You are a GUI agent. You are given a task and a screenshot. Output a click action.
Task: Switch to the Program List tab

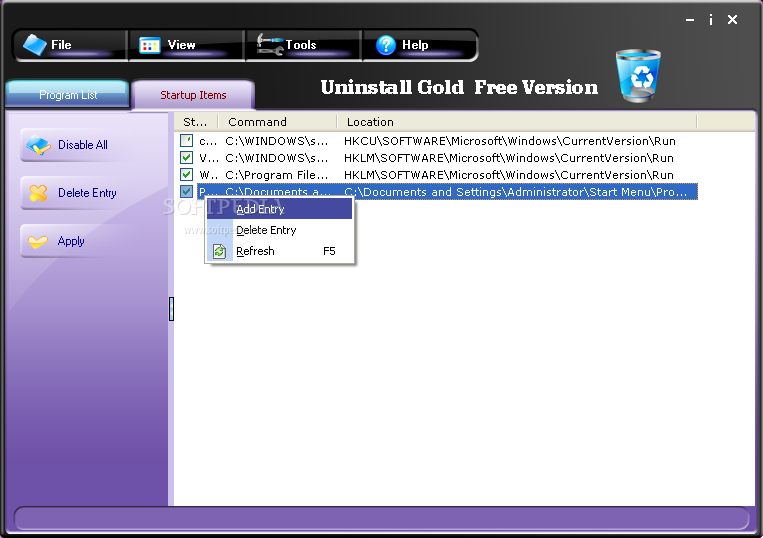(68, 94)
